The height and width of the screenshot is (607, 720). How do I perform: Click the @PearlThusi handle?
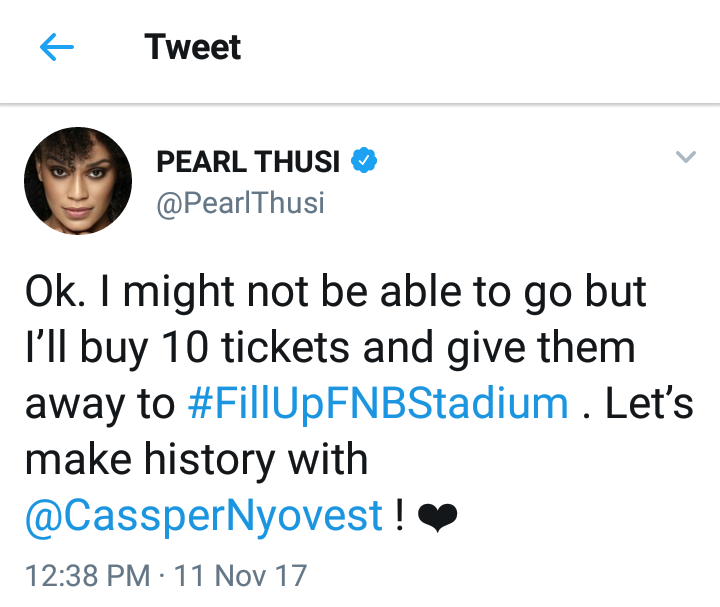pyautogui.click(x=240, y=203)
